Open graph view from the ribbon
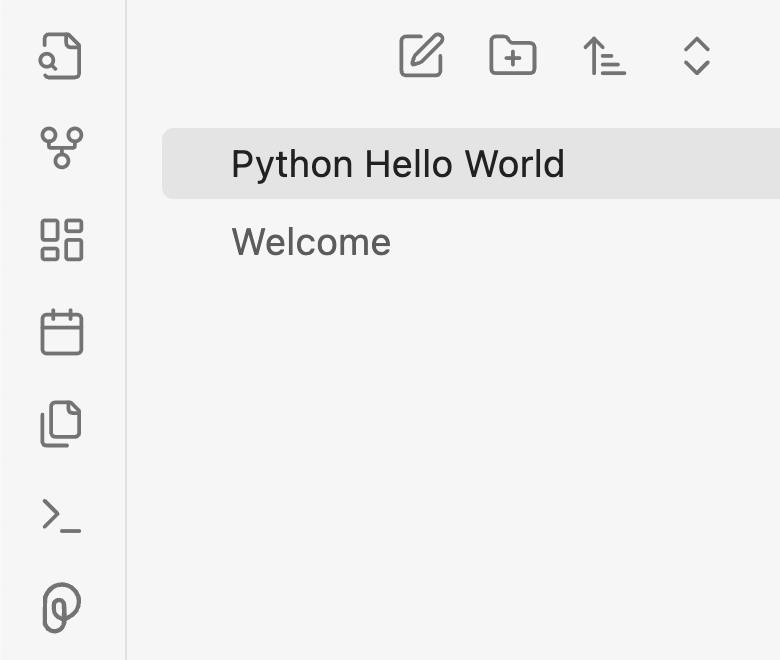This screenshot has height=660, width=780. point(61,147)
